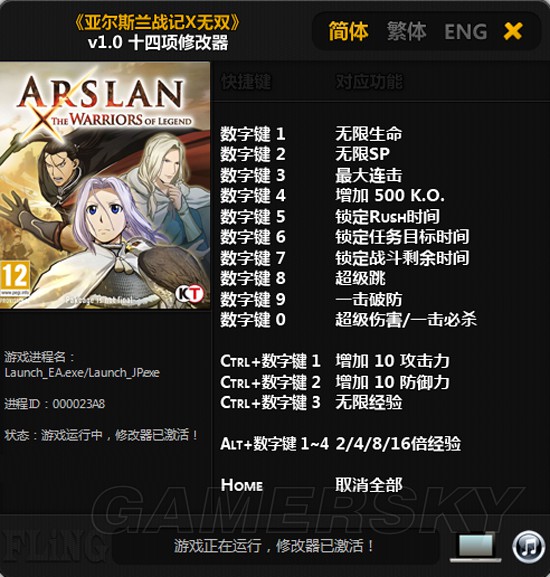This screenshot has width=550, height=577.
Task: Switch language to 简体
Action: [x=348, y=31]
